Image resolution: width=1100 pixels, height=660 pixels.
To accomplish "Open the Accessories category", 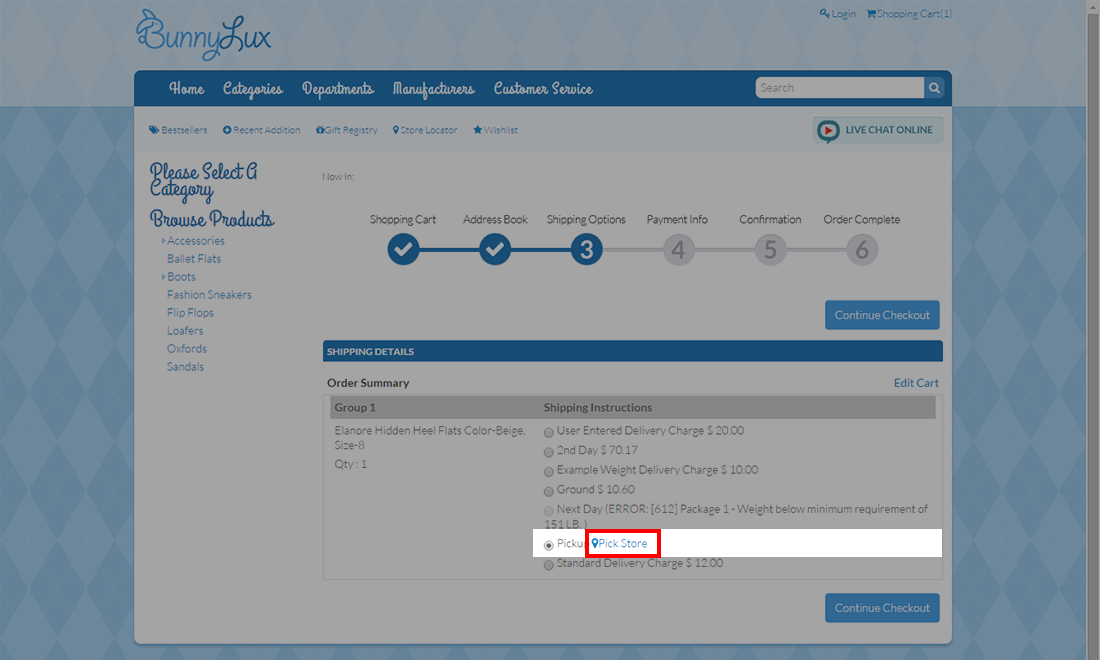I will tap(196, 241).
